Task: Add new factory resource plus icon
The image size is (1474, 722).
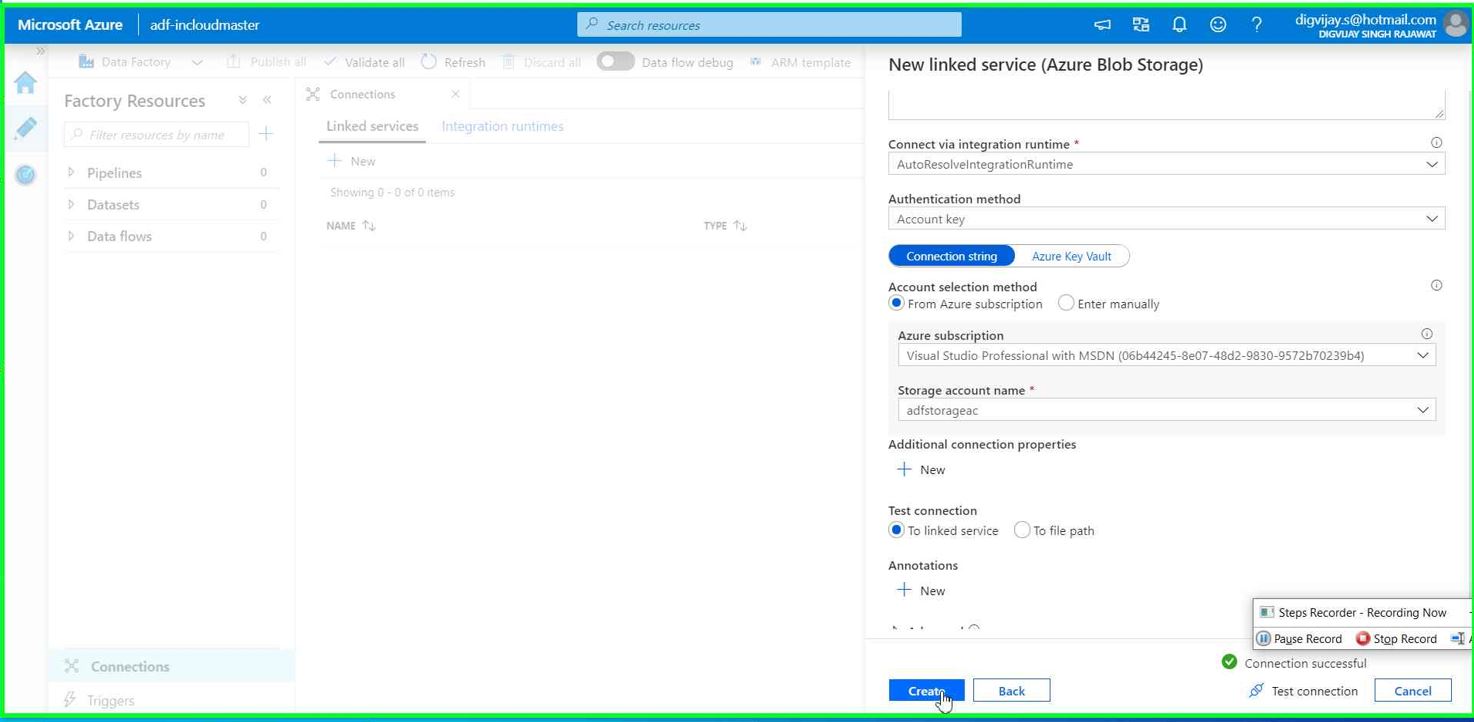Action: point(266,134)
